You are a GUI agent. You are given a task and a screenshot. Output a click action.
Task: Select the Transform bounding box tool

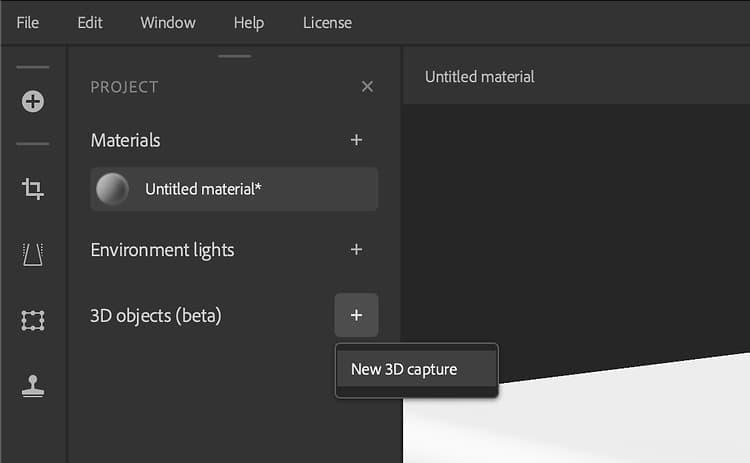point(33,320)
